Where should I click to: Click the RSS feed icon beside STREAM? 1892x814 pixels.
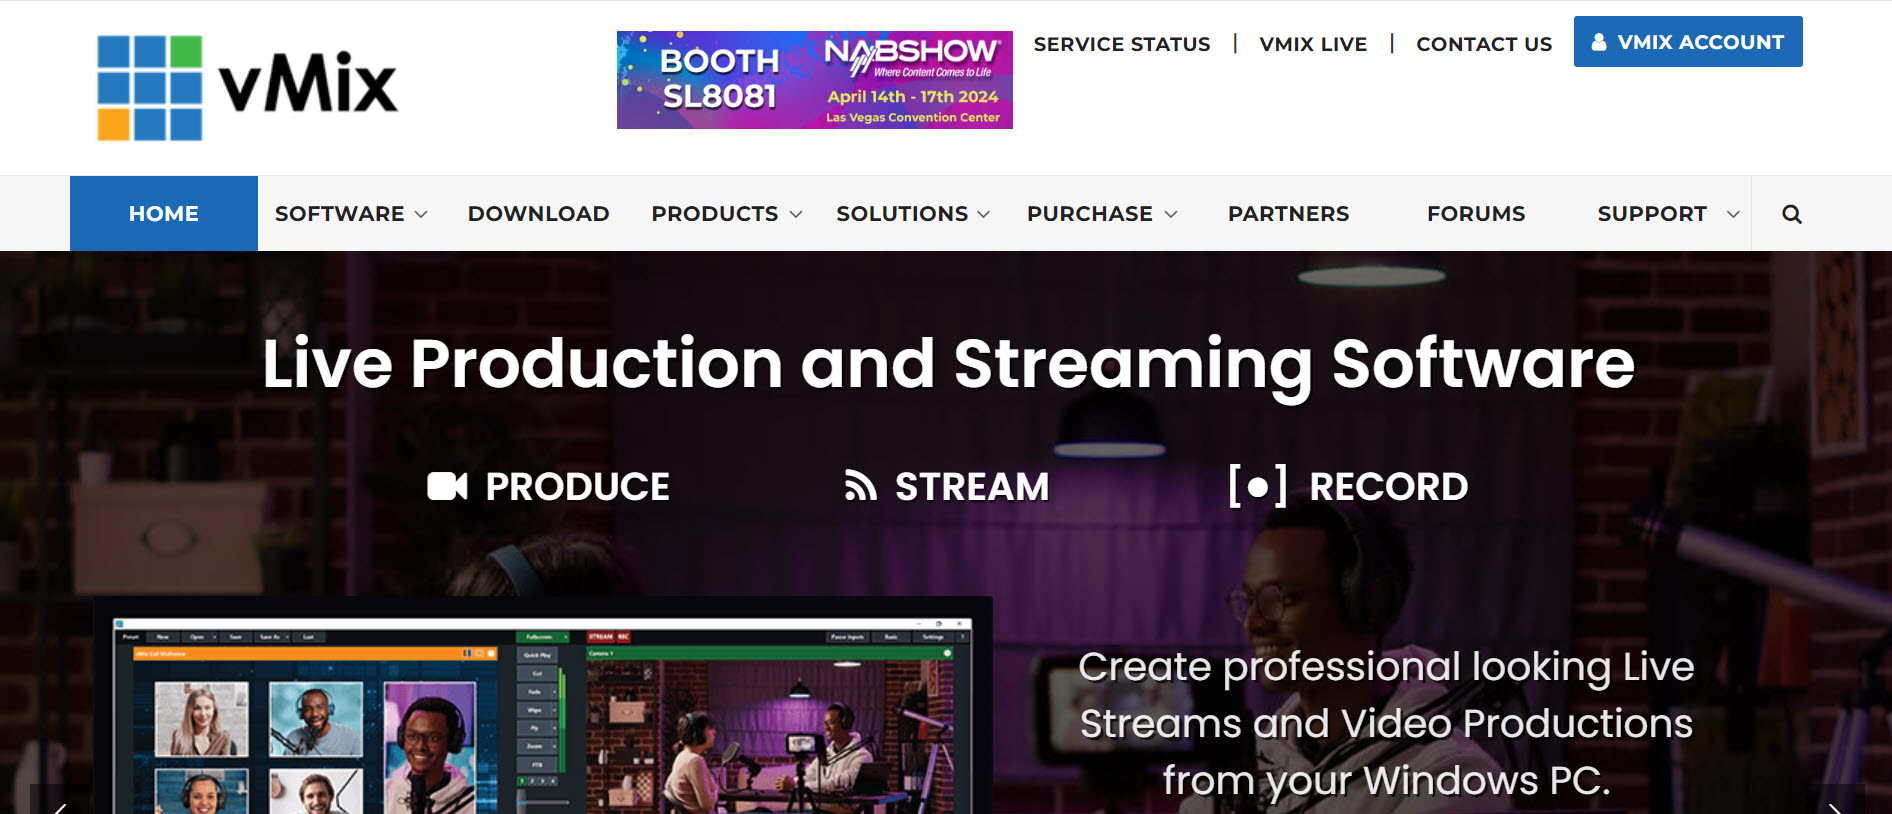point(860,486)
